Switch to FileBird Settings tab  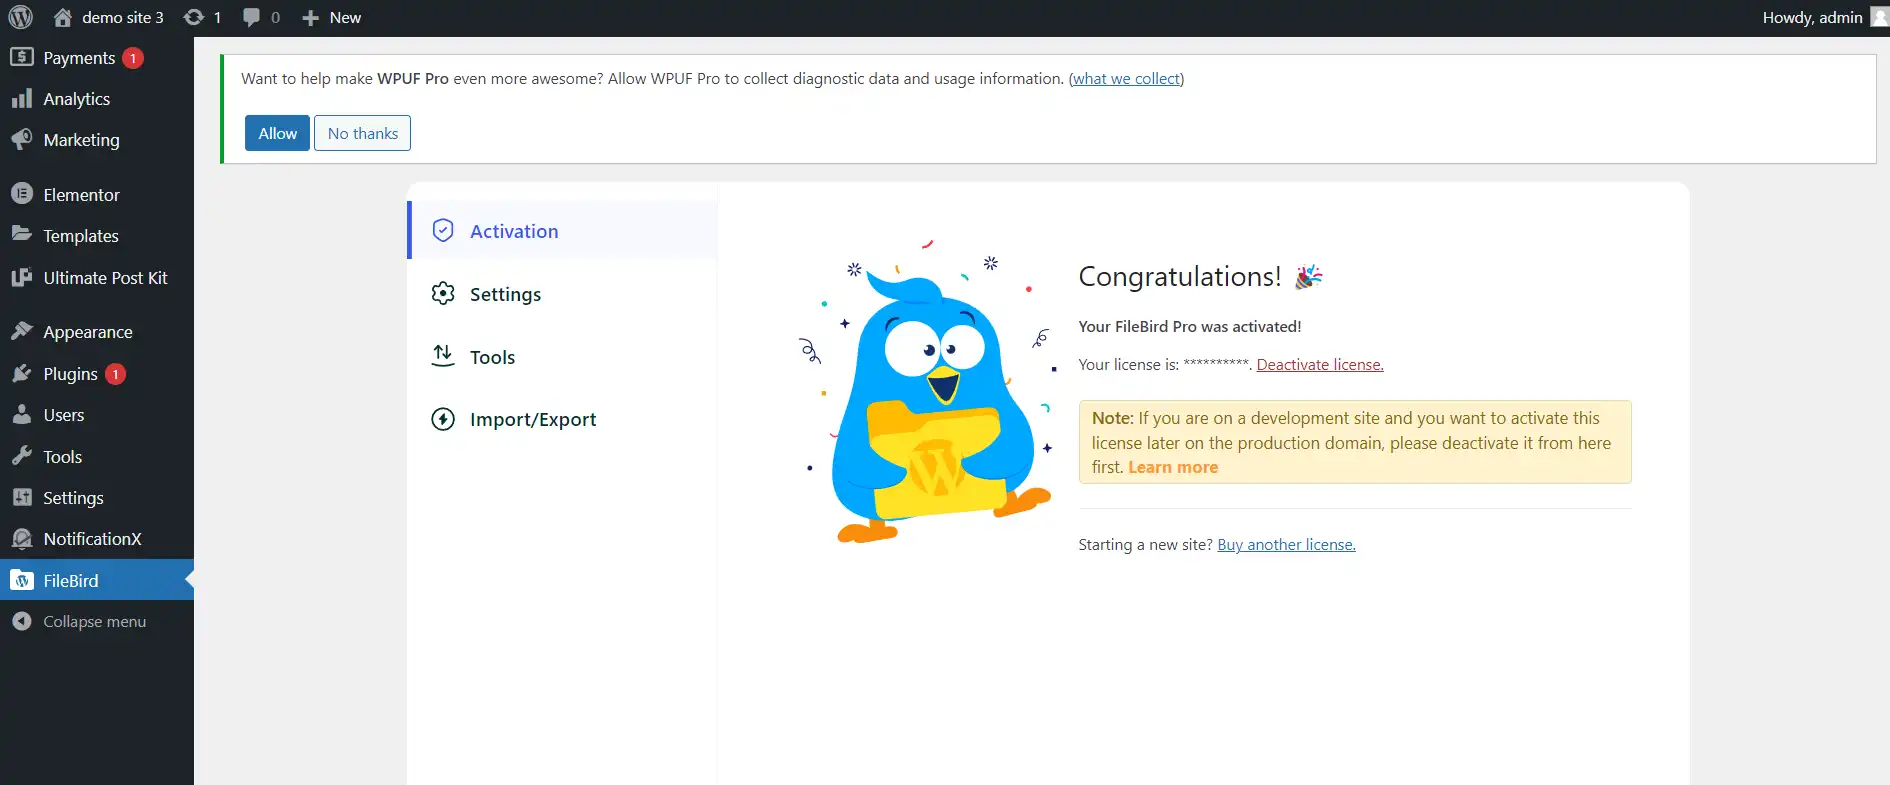(x=563, y=294)
